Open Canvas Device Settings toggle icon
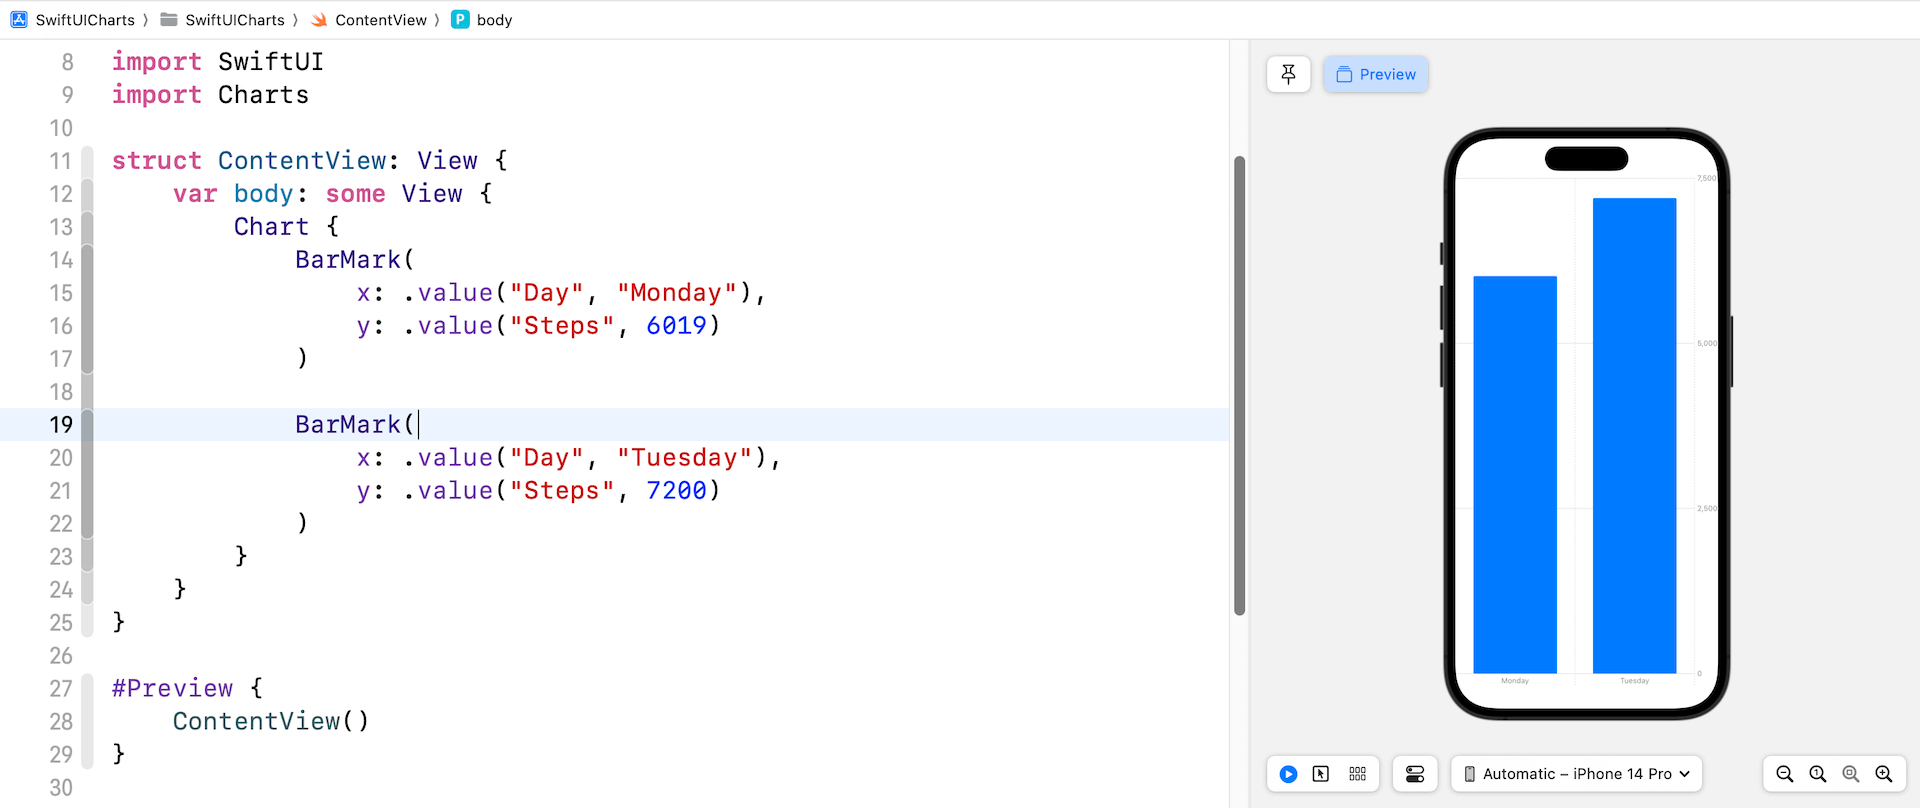 (x=1415, y=774)
